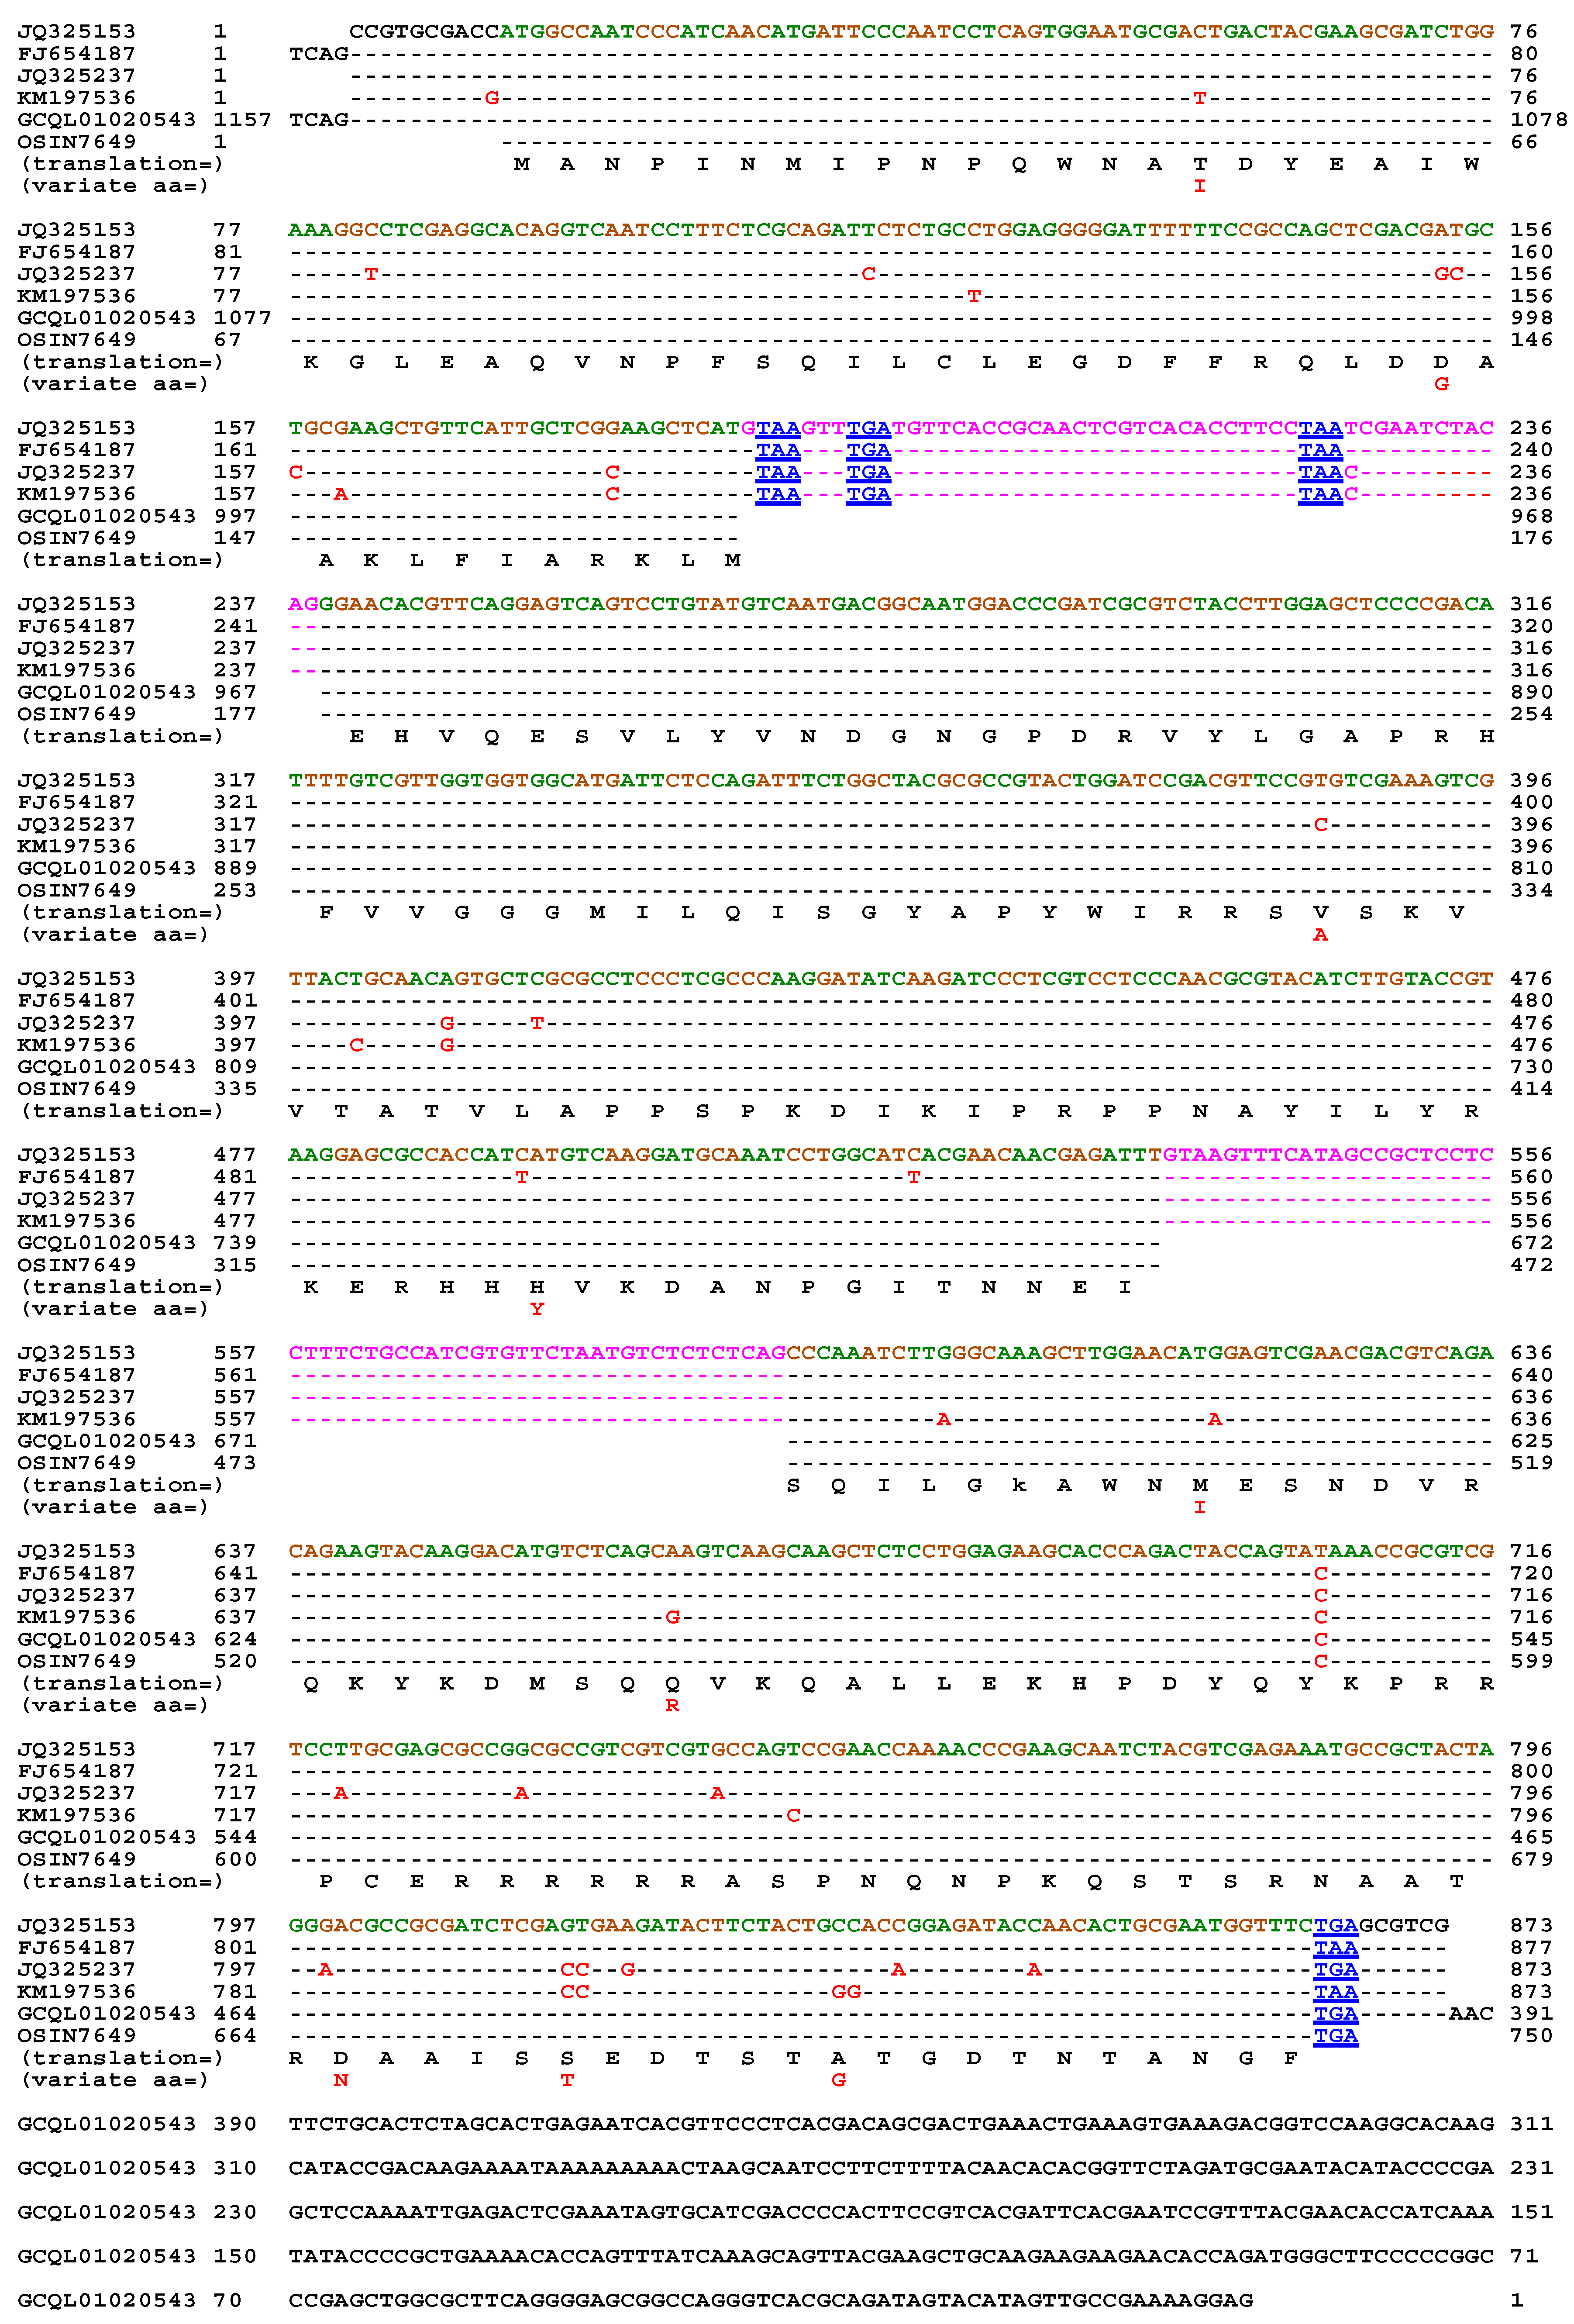The image size is (1574, 2324).
Task: Select the end position number 890
Action: pos(1532,692)
